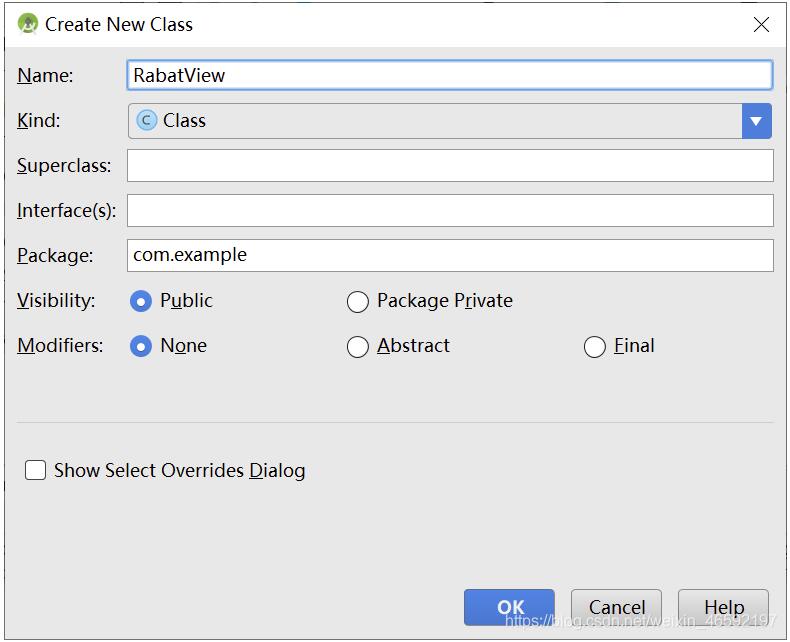Screen dimensions: 790x642
Task: Set the modifier to Abstract
Action: (358, 346)
